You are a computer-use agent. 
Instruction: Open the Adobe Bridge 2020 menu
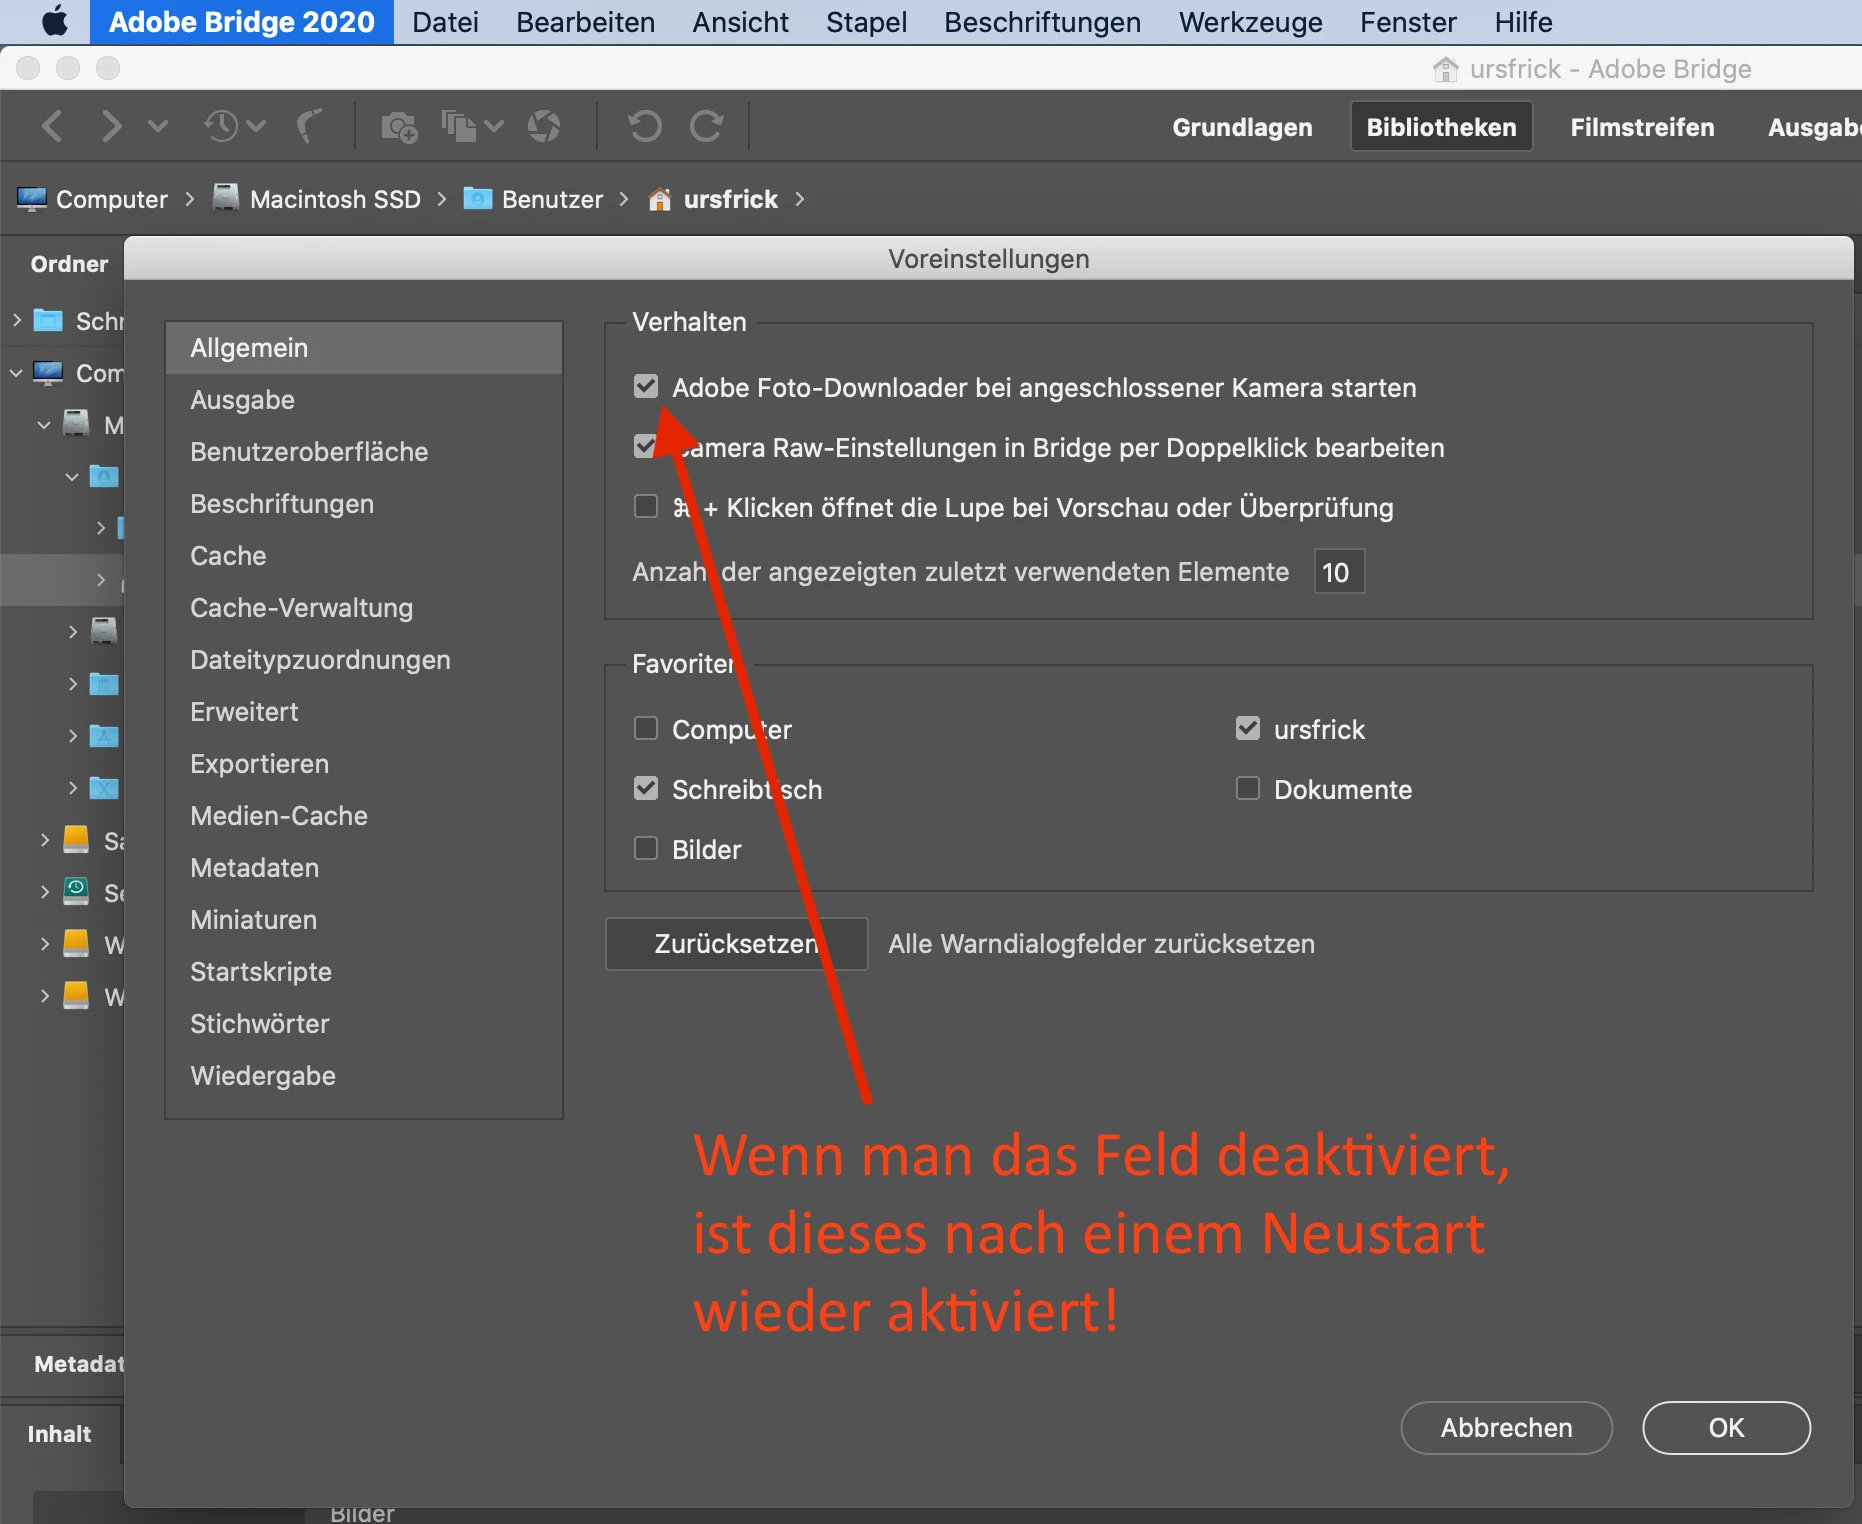coord(241,22)
